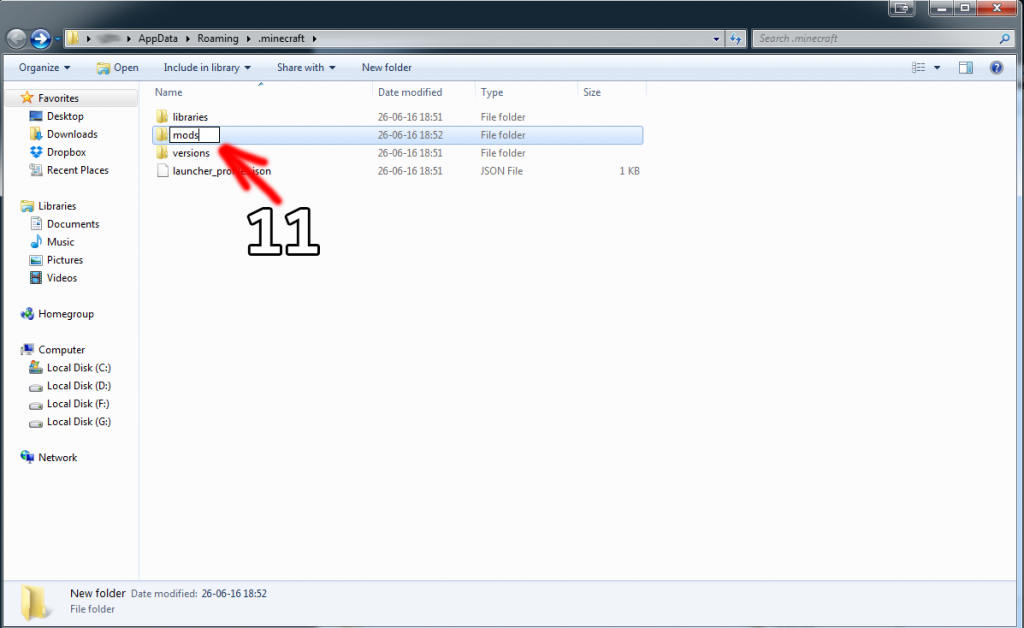Open the Documents library
The image size is (1024, 628).
73,224
